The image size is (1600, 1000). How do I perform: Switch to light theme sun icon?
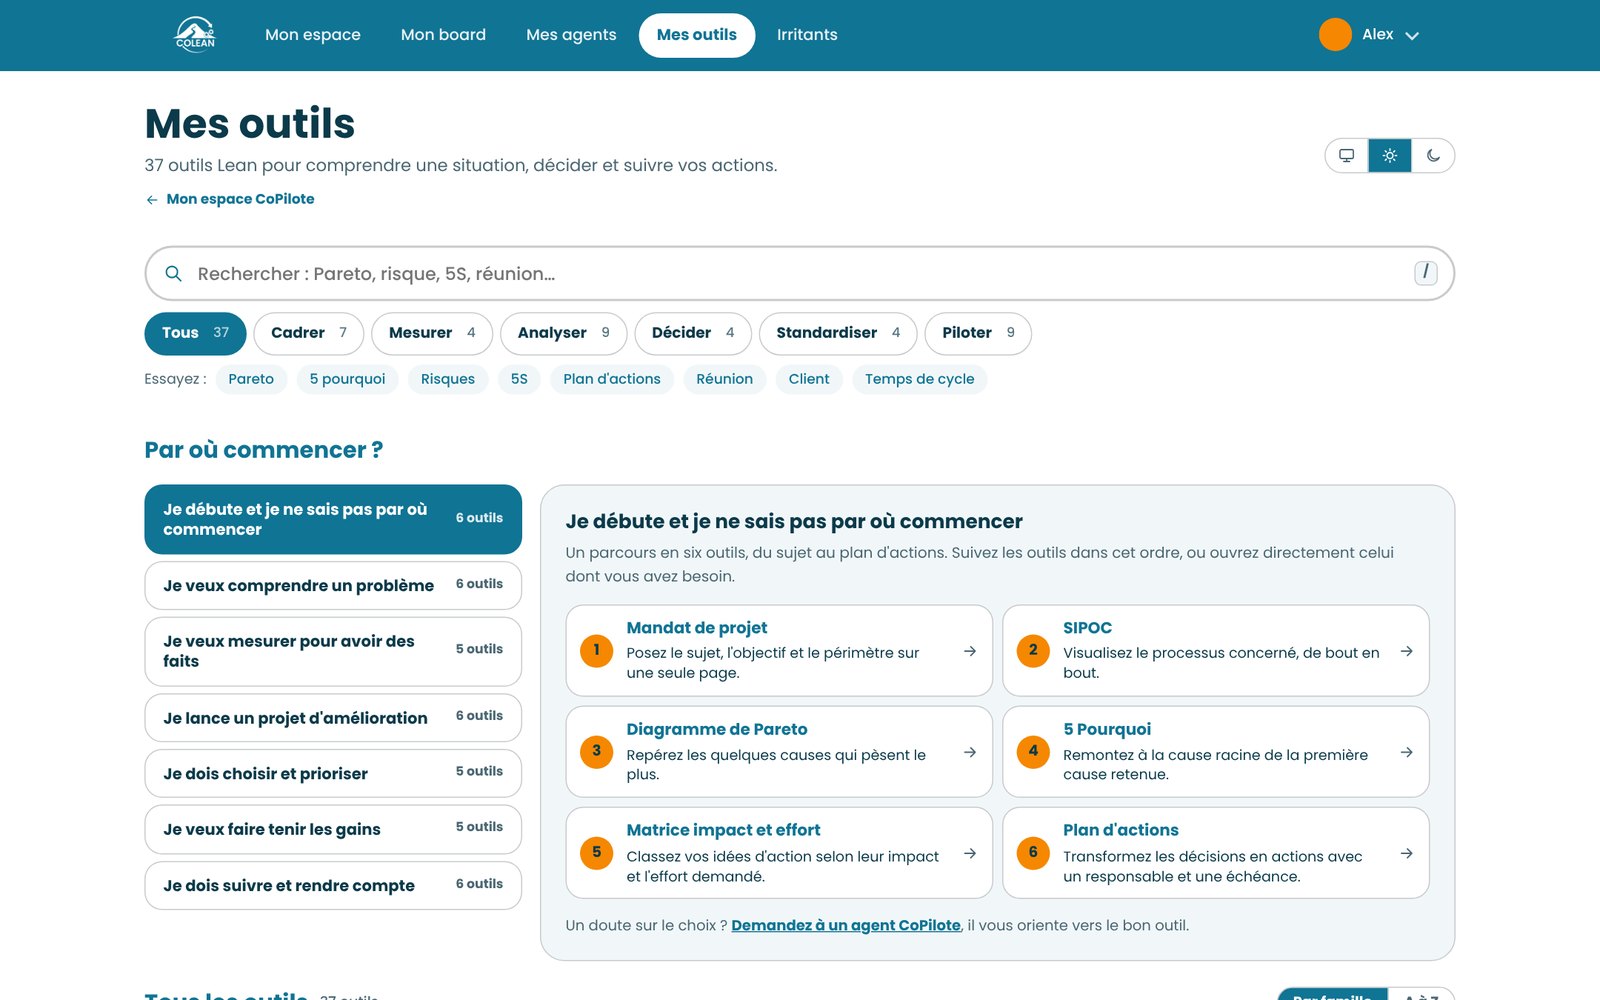[1390, 155]
